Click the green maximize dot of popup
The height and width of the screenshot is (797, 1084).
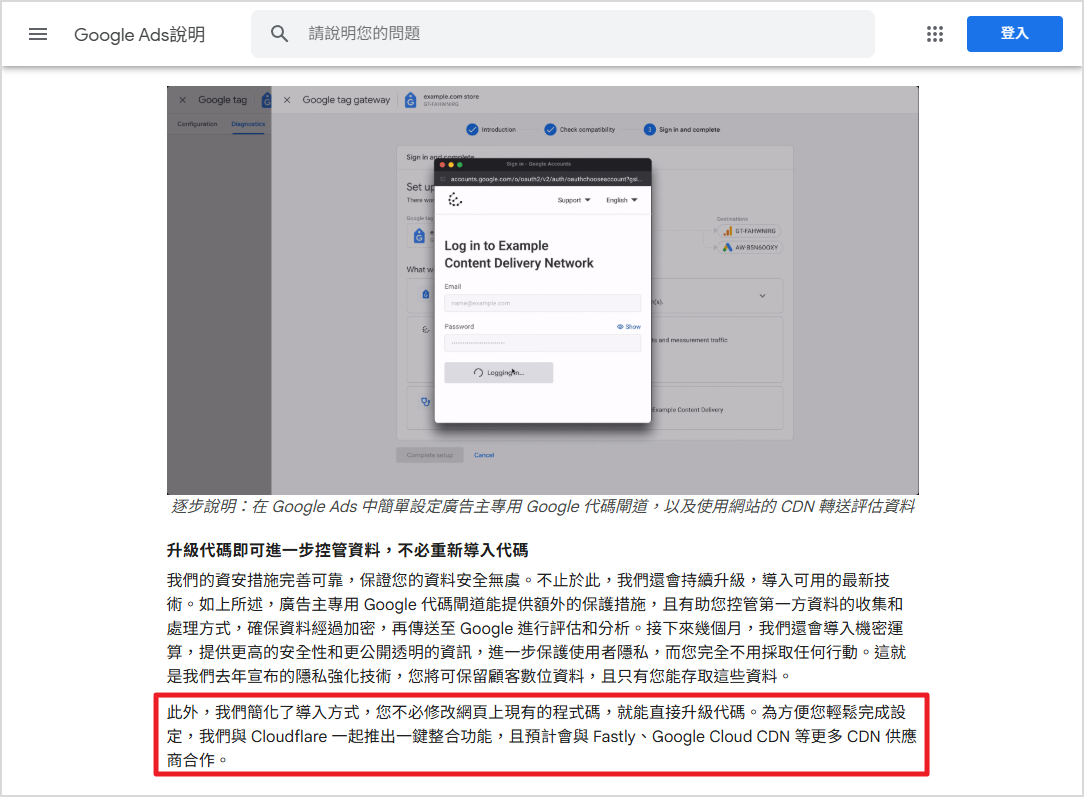[x=460, y=165]
